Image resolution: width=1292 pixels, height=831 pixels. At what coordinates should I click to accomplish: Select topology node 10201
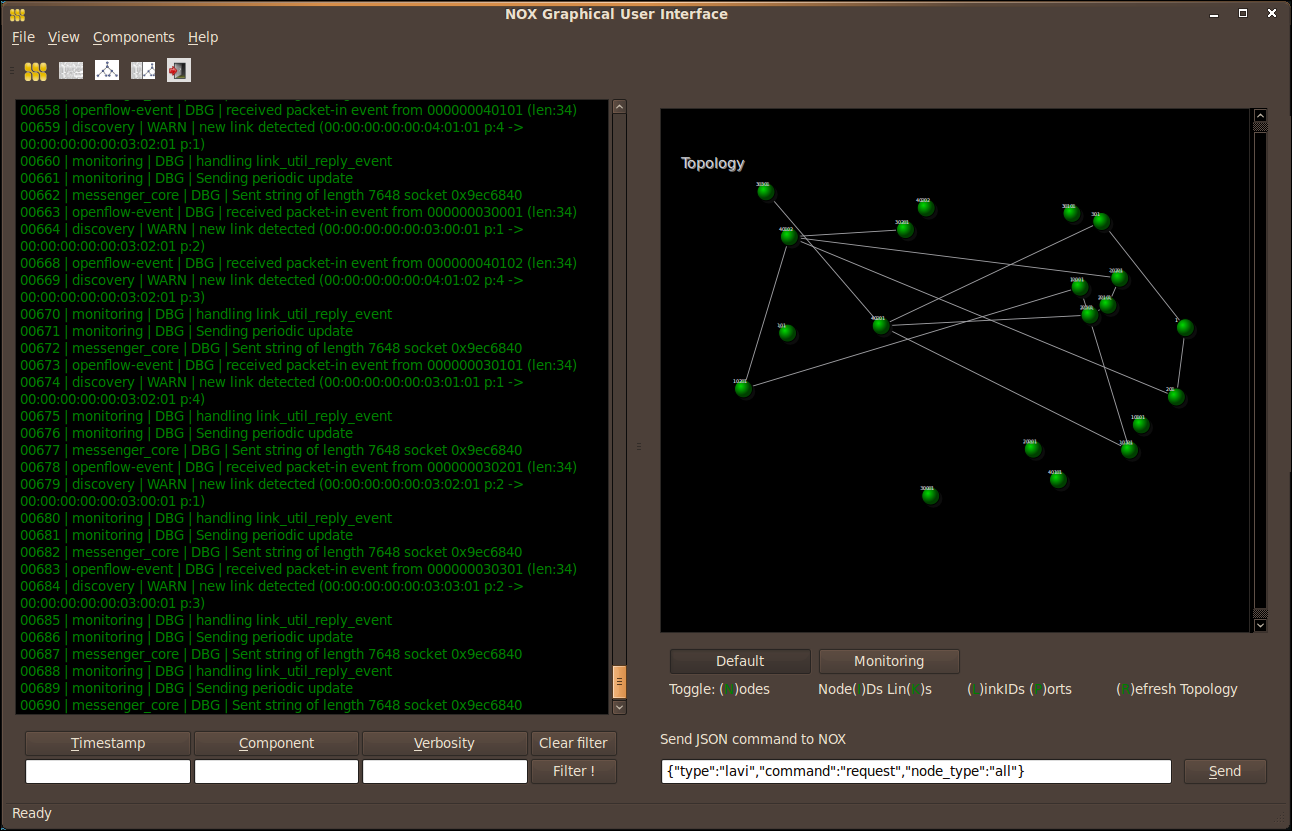click(743, 388)
